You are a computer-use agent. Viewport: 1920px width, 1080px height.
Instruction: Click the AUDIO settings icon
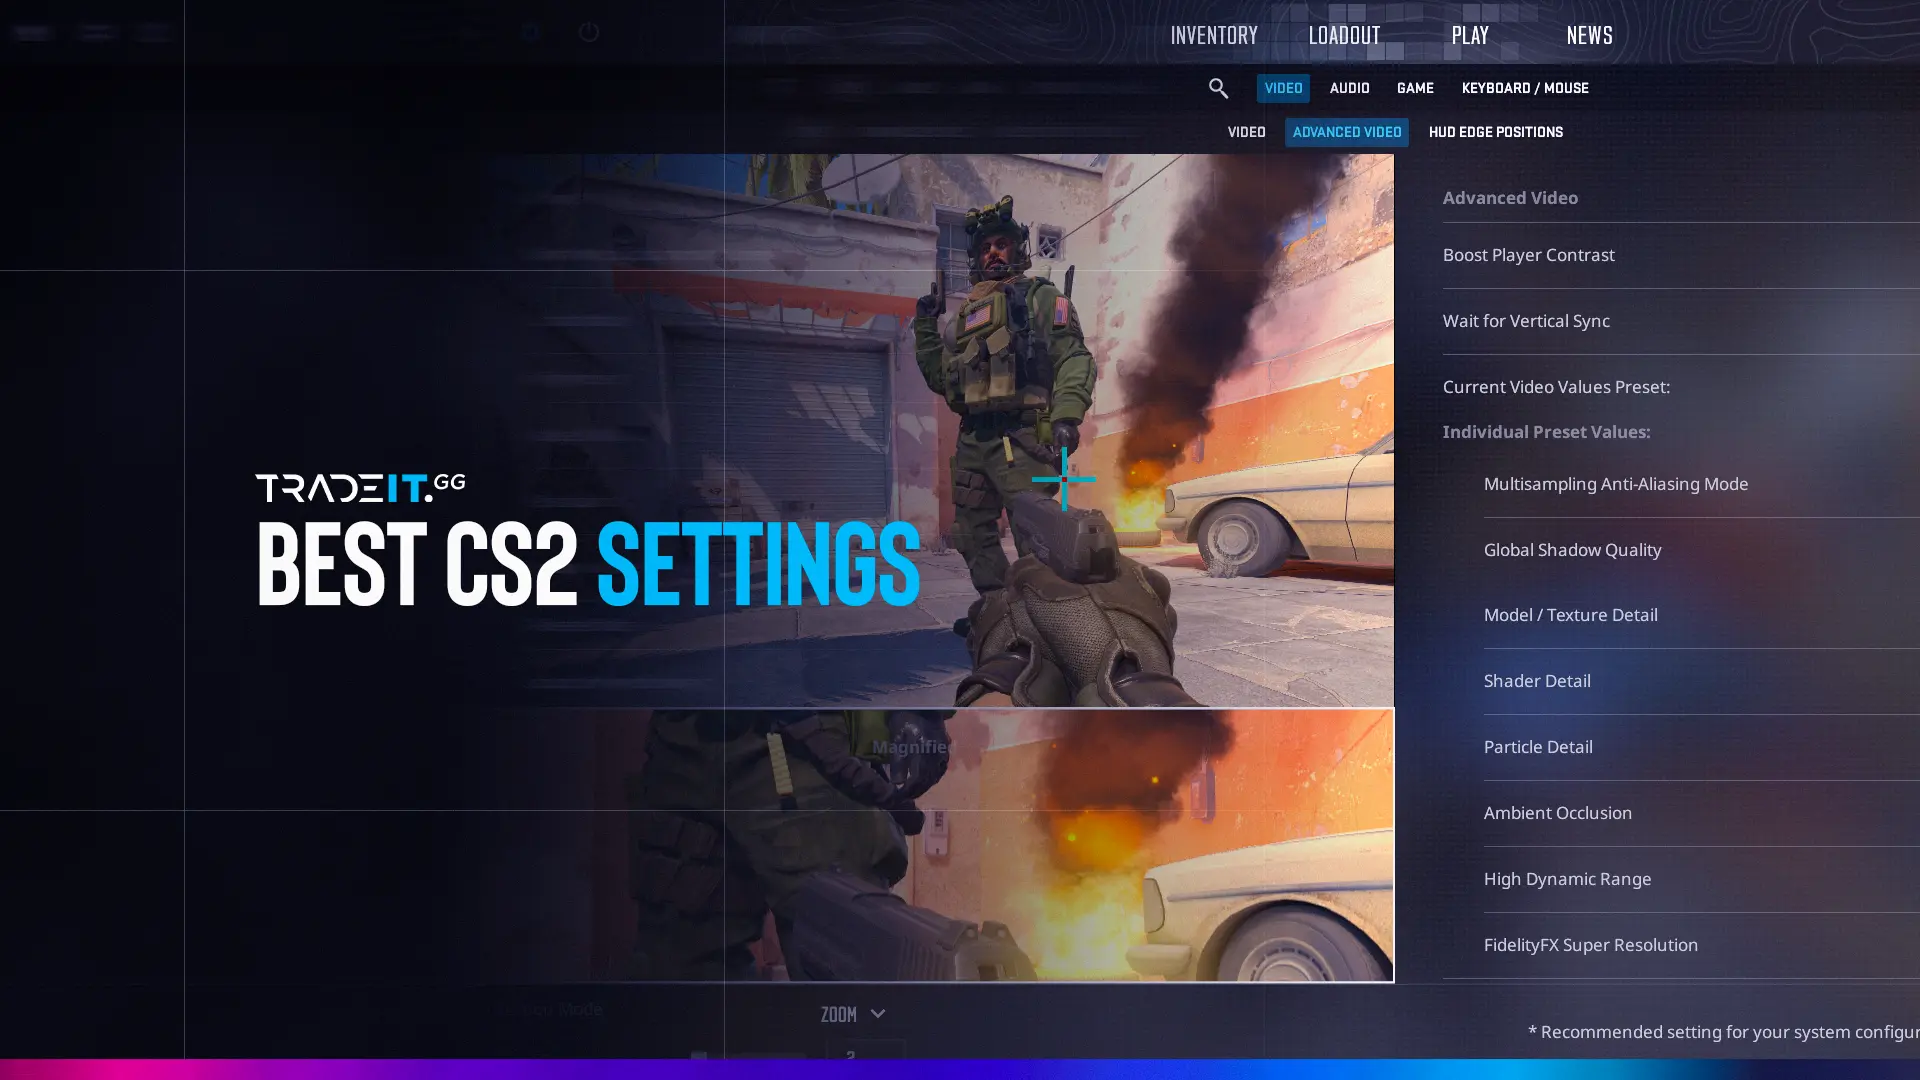click(1349, 88)
